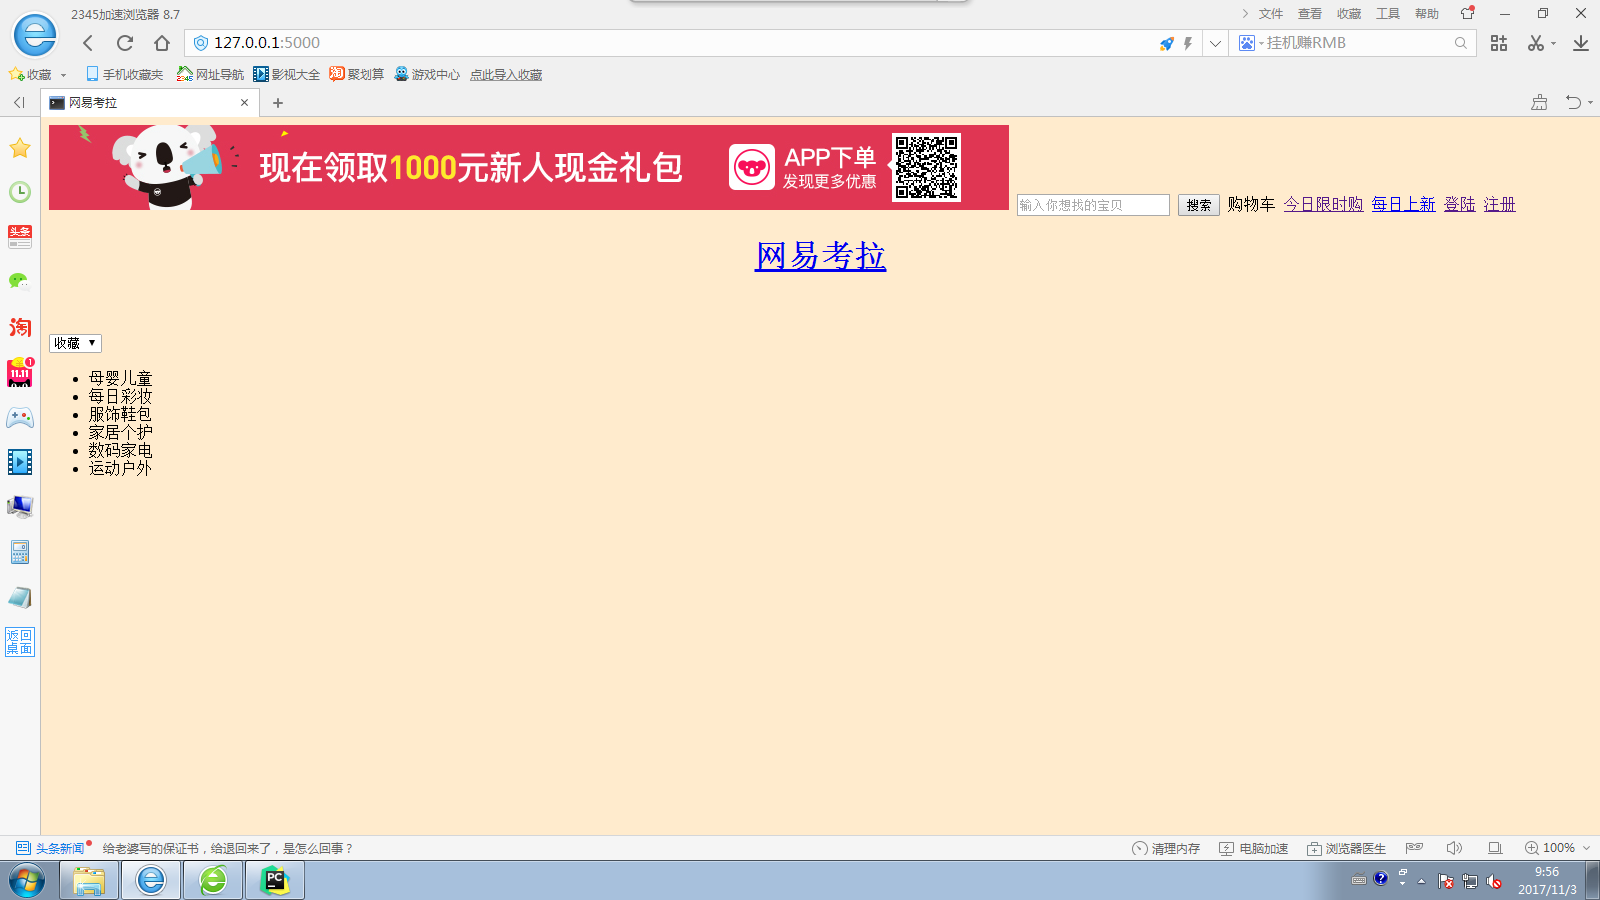The width and height of the screenshot is (1600, 900).
Task: Click the scissors screenshot tool icon
Action: [1536, 43]
